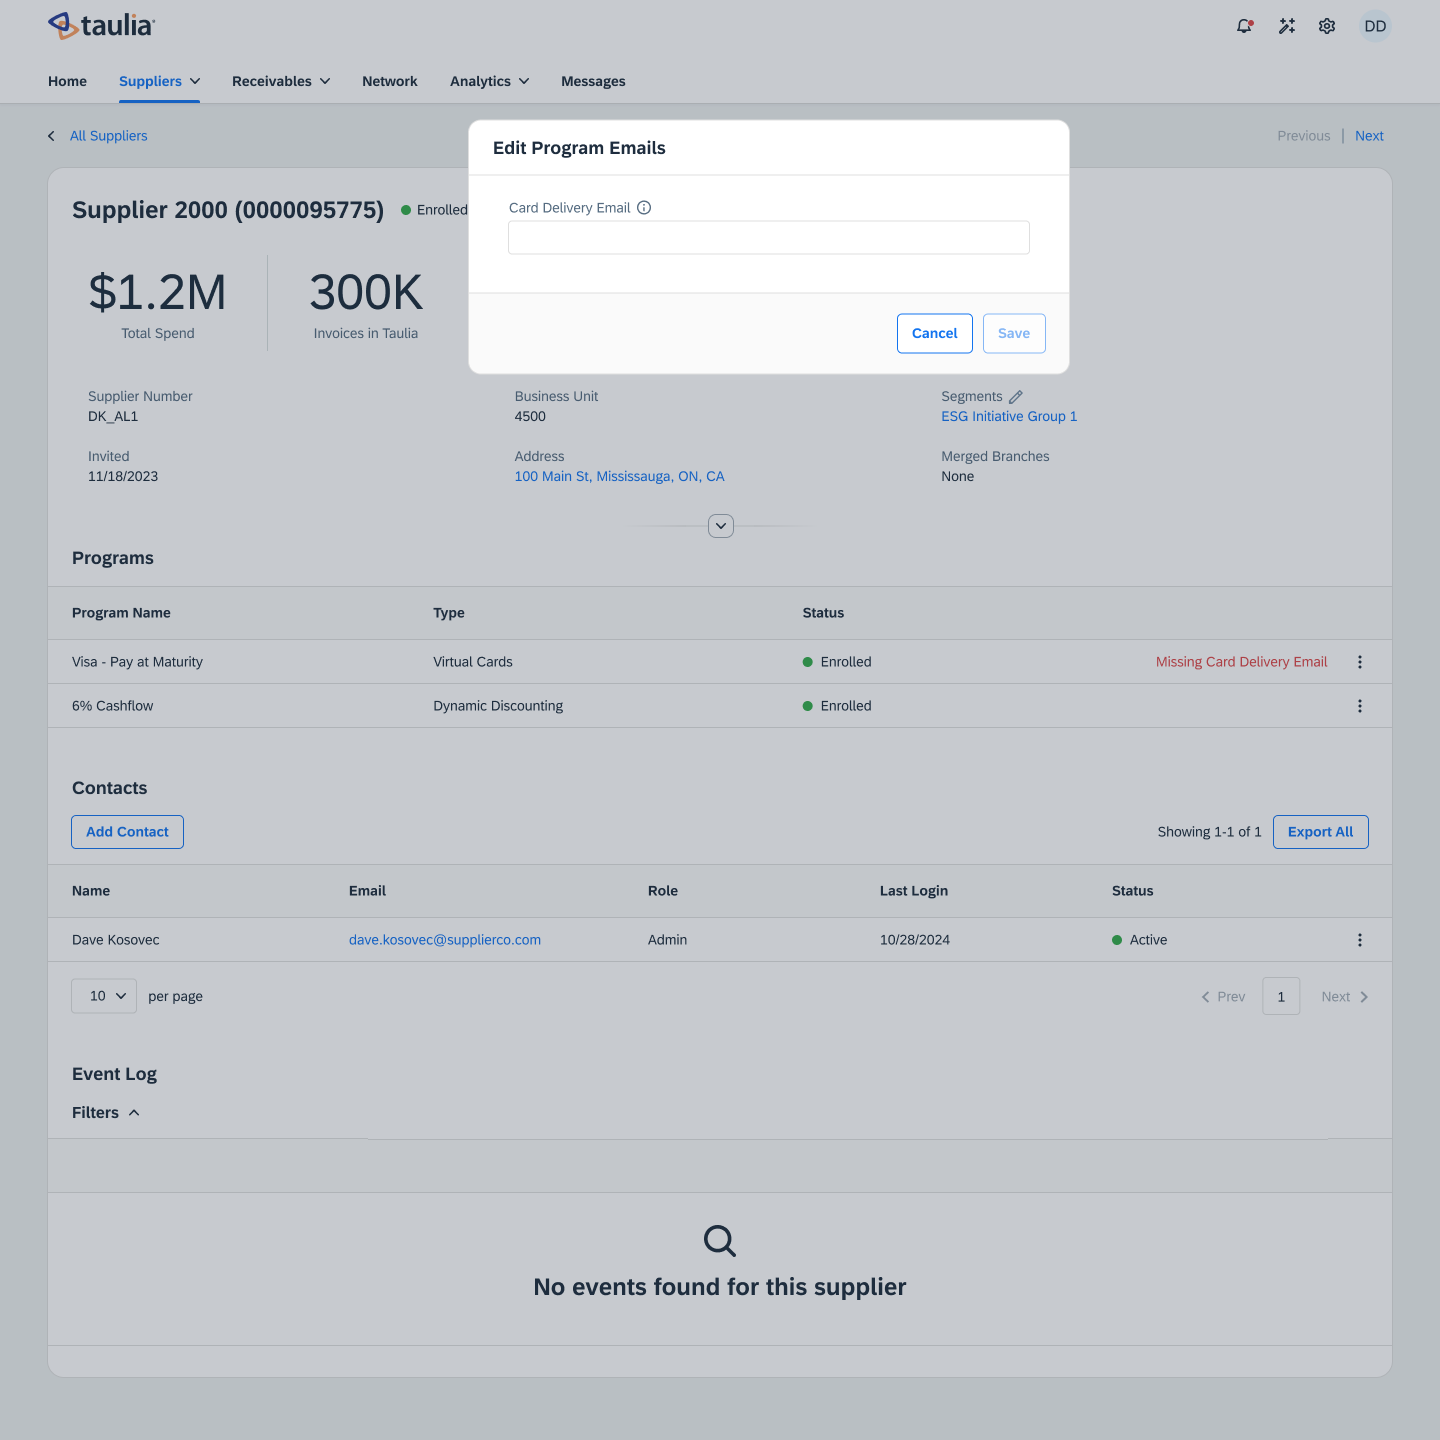Open the settings gear
This screenshot has width=1440, height=1440.
tap(1327, 26)
